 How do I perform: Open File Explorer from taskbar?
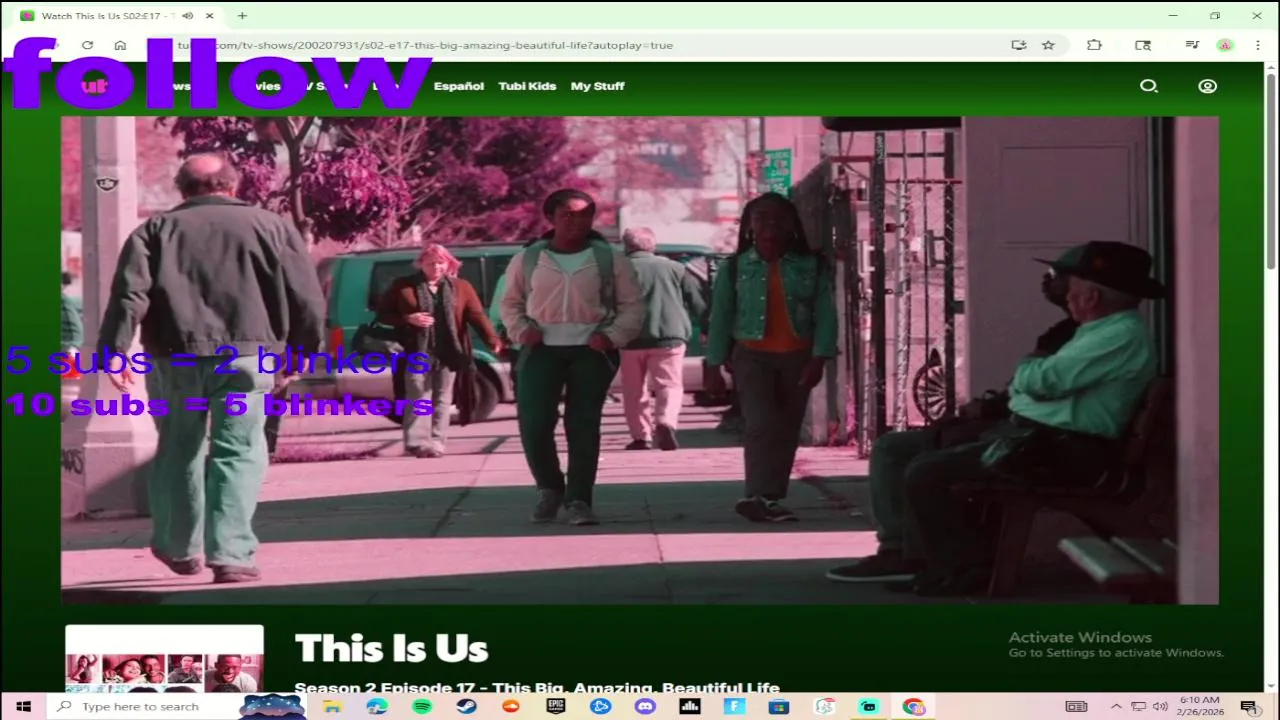coord(331,706)
